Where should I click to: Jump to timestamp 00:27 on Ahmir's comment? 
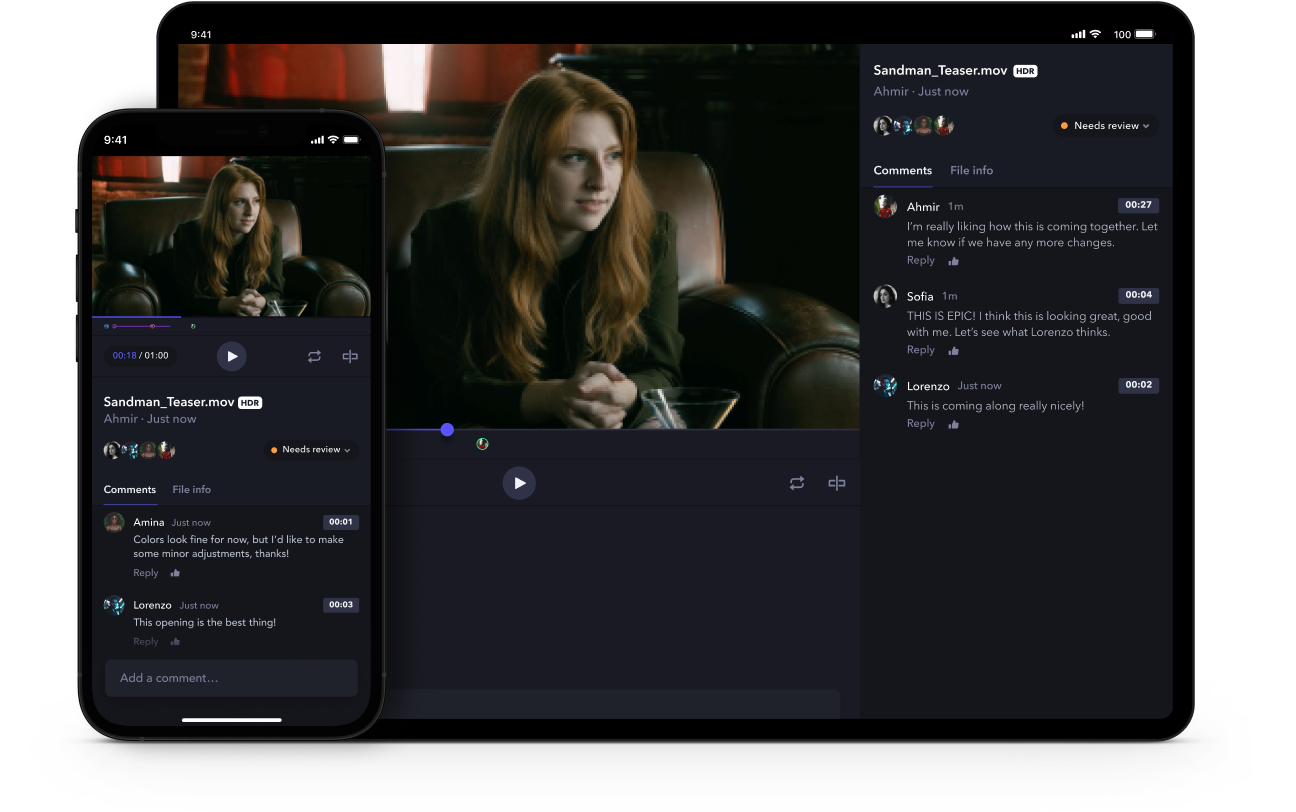click(1138, 205)
